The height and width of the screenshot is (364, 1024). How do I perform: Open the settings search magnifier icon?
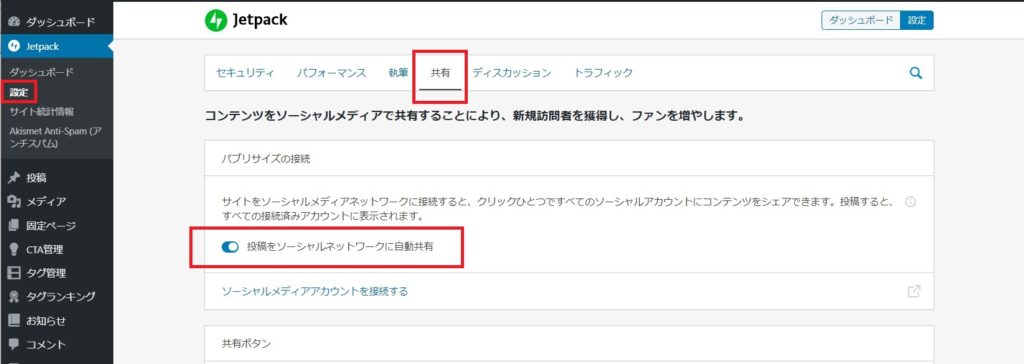pyautogui.click(x=916, y=73)
